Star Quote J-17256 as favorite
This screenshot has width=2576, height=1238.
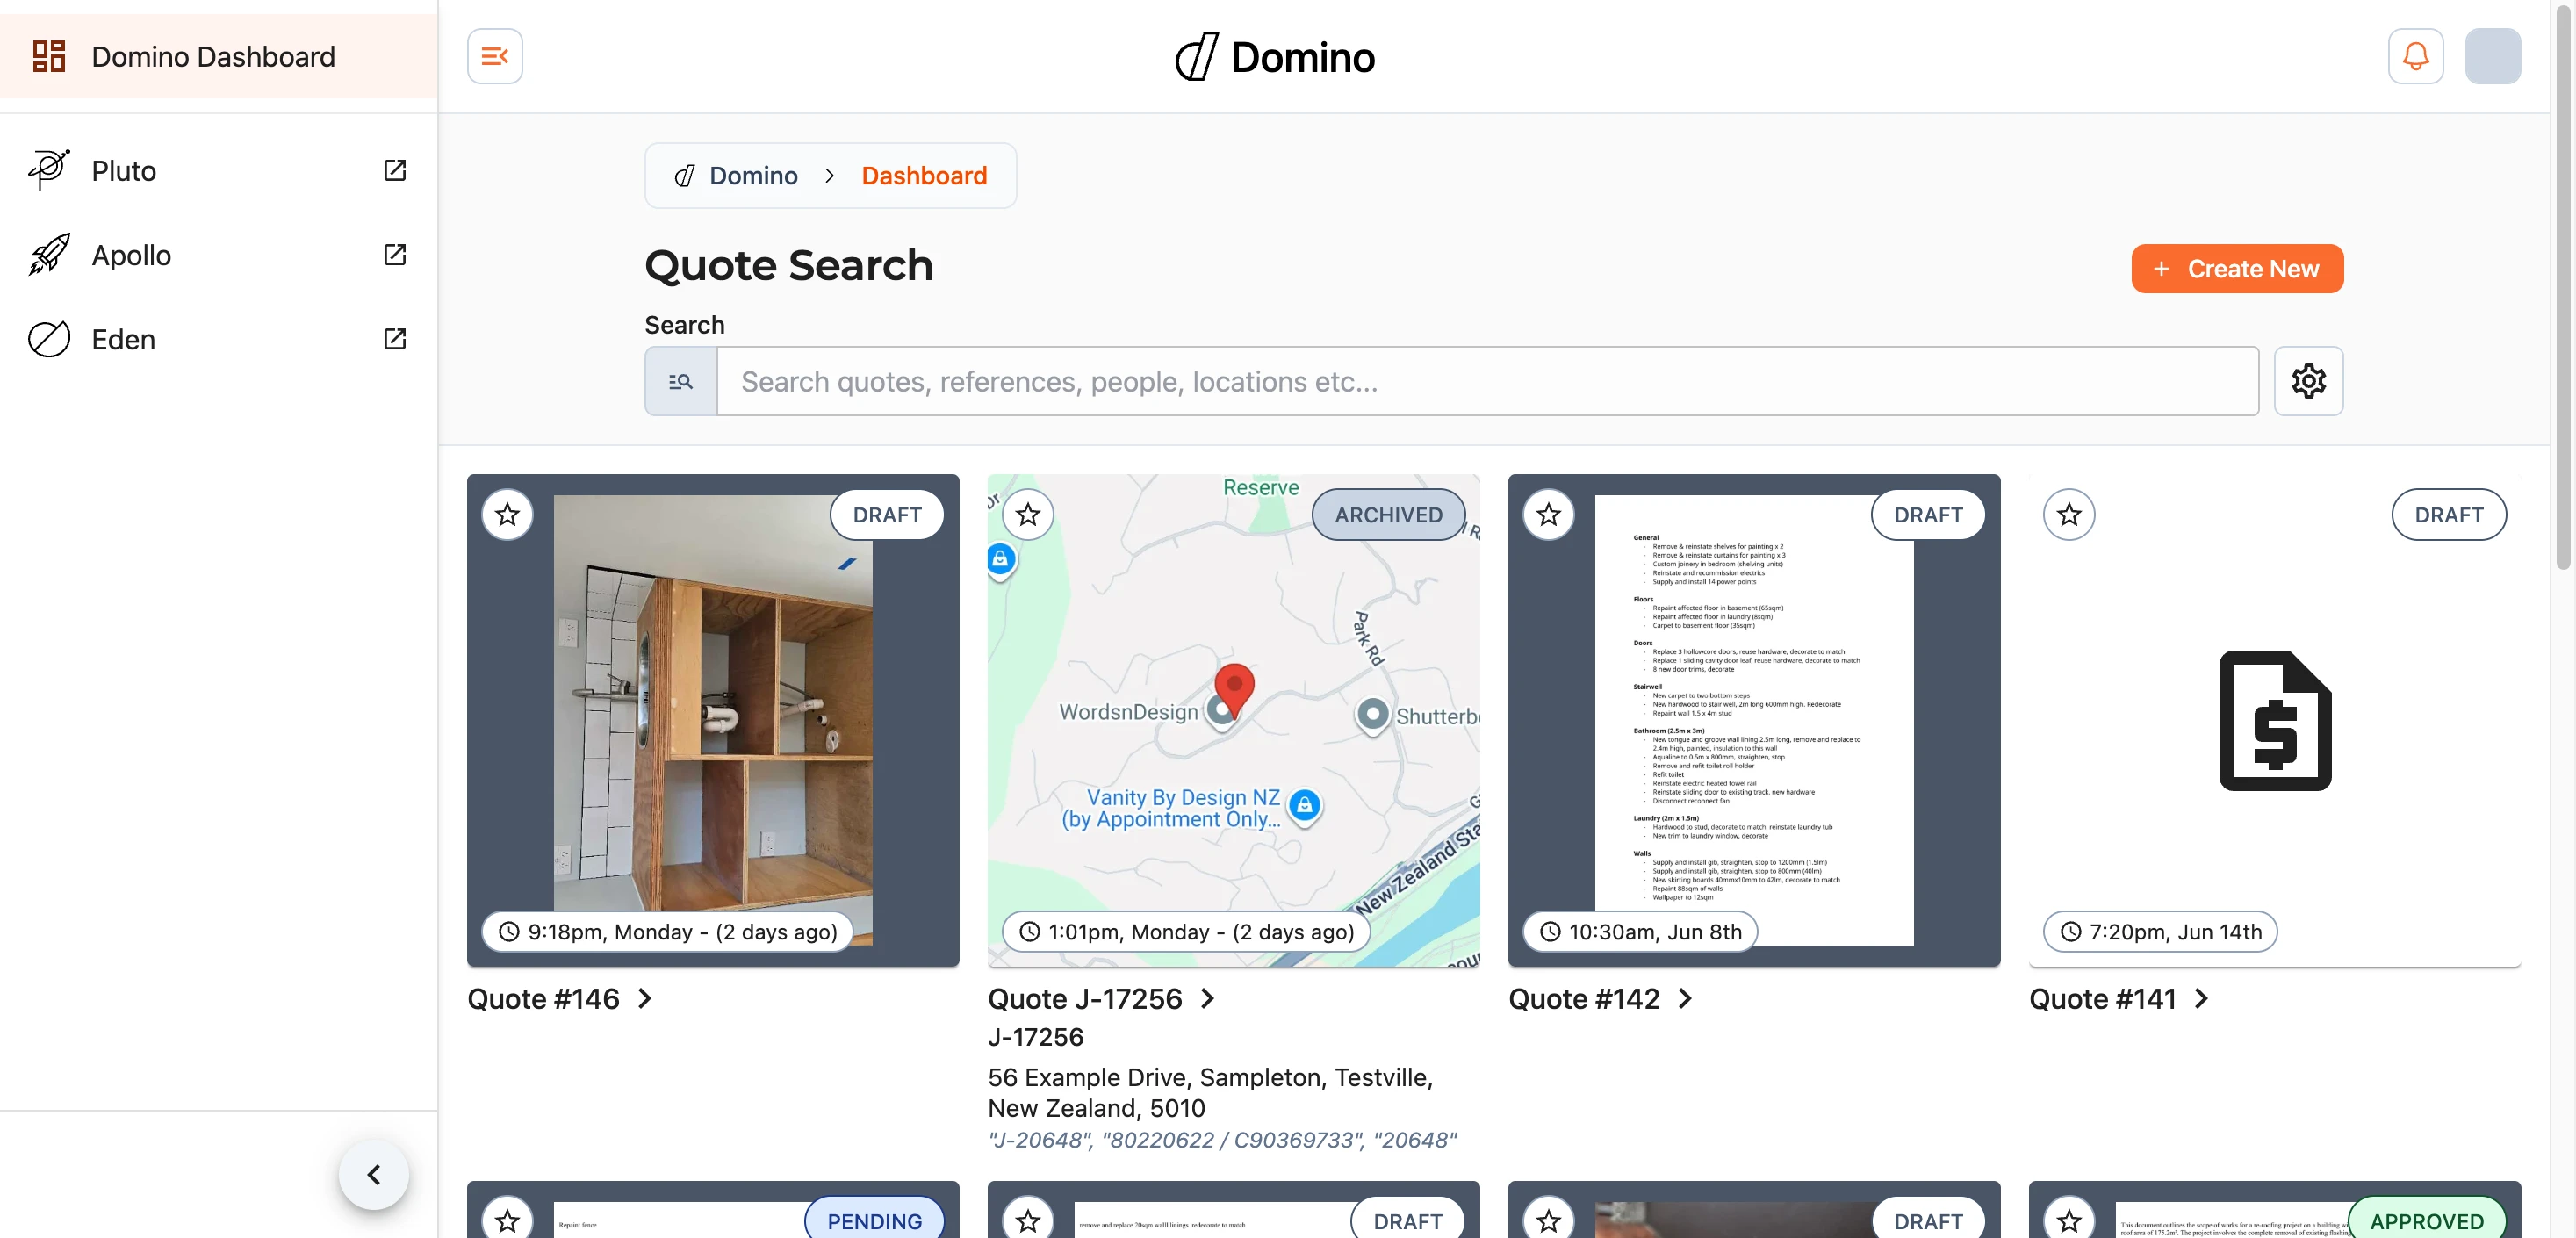tap(1028, 514)
